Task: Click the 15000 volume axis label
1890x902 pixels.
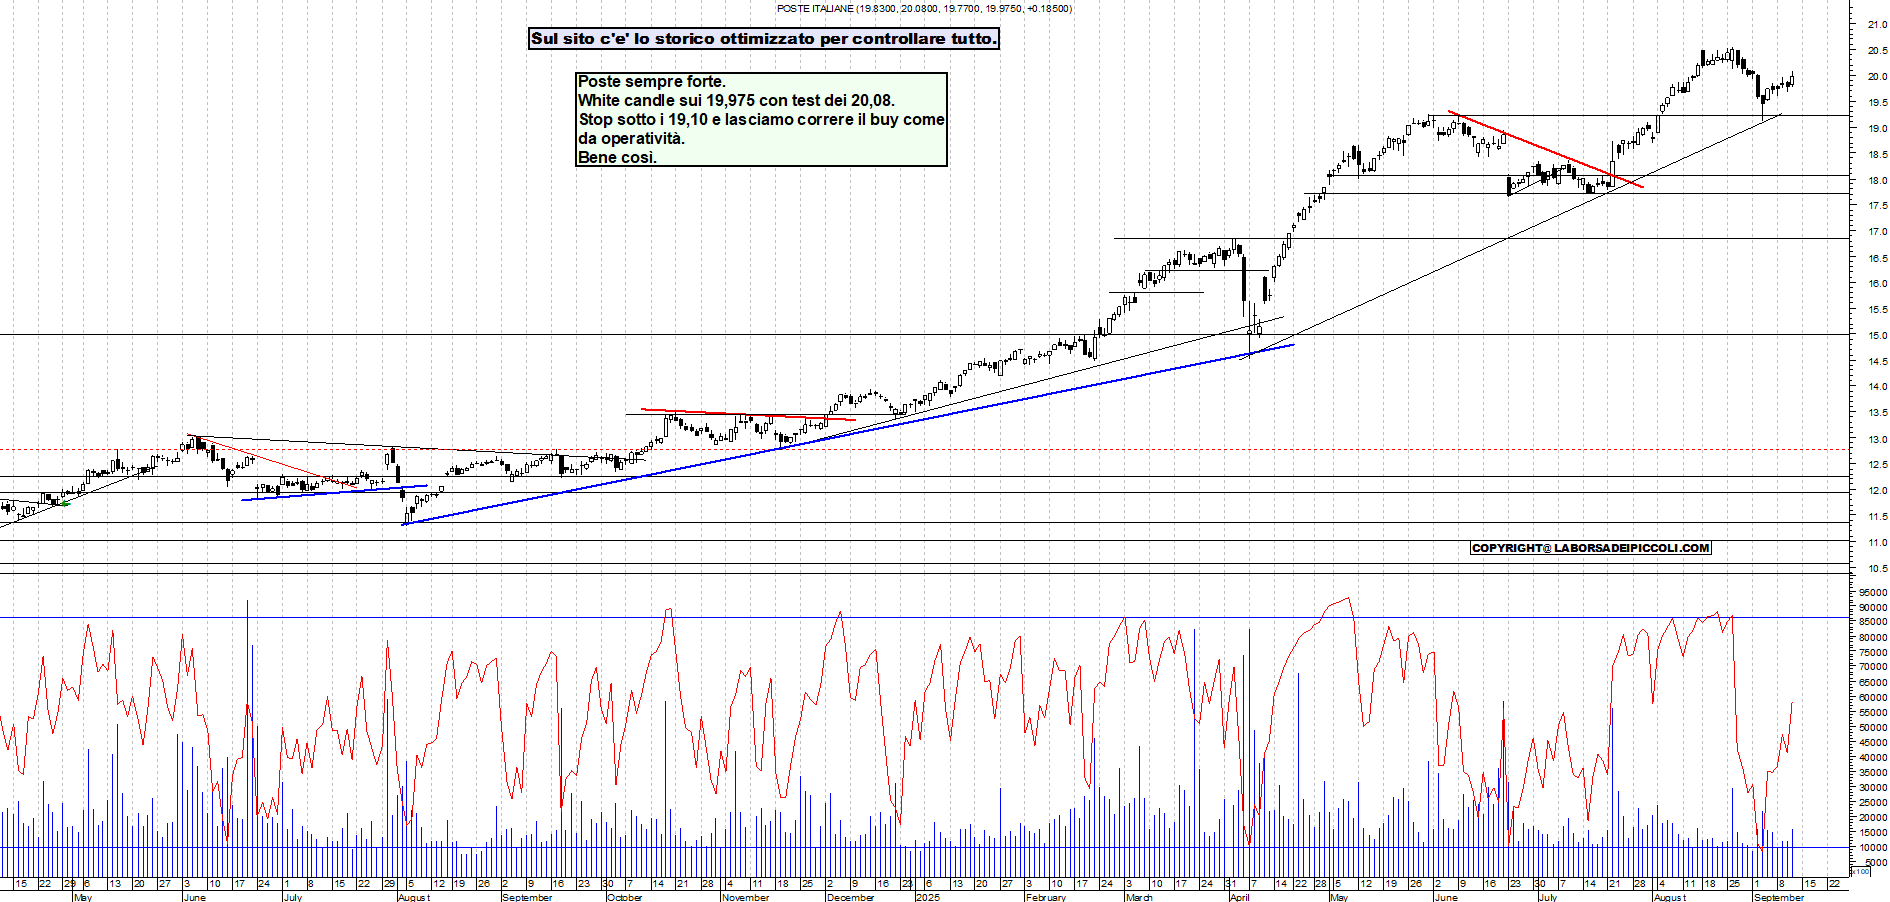Action: 1873,833
